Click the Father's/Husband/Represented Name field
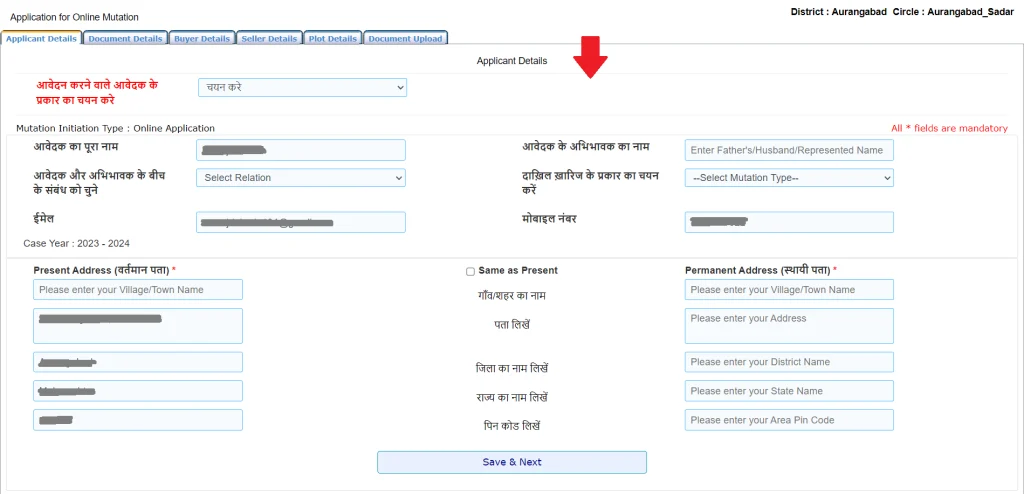 tap(789, 150)
